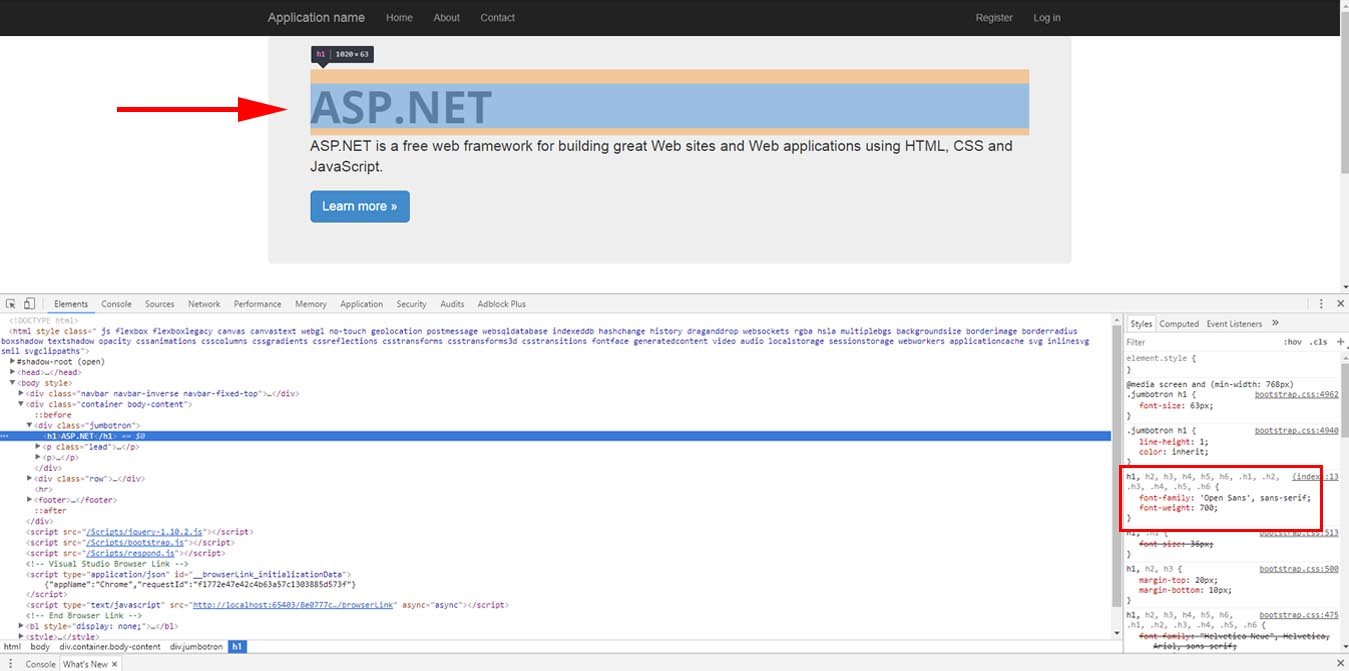Click the Learn more button
The height and width of the screenshot is (671, 1349).
pyautogui.click(x=359, y=206)
